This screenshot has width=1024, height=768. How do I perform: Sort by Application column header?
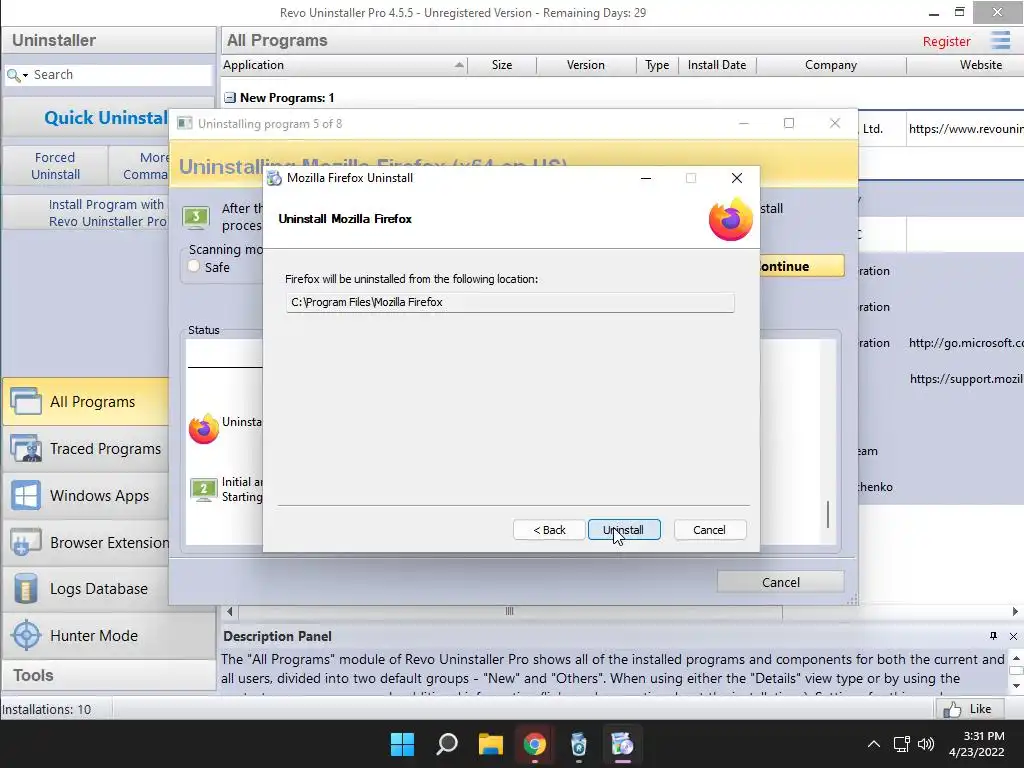(344, 65)
